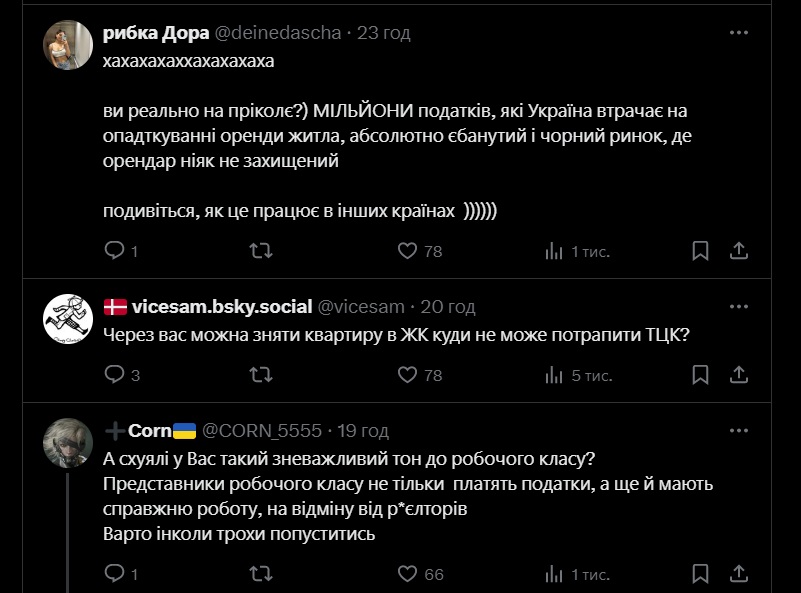The width and height of the screenshot is (801, 593).
Task: Repost рибка Дора's tweet
Action: [260, 250]
